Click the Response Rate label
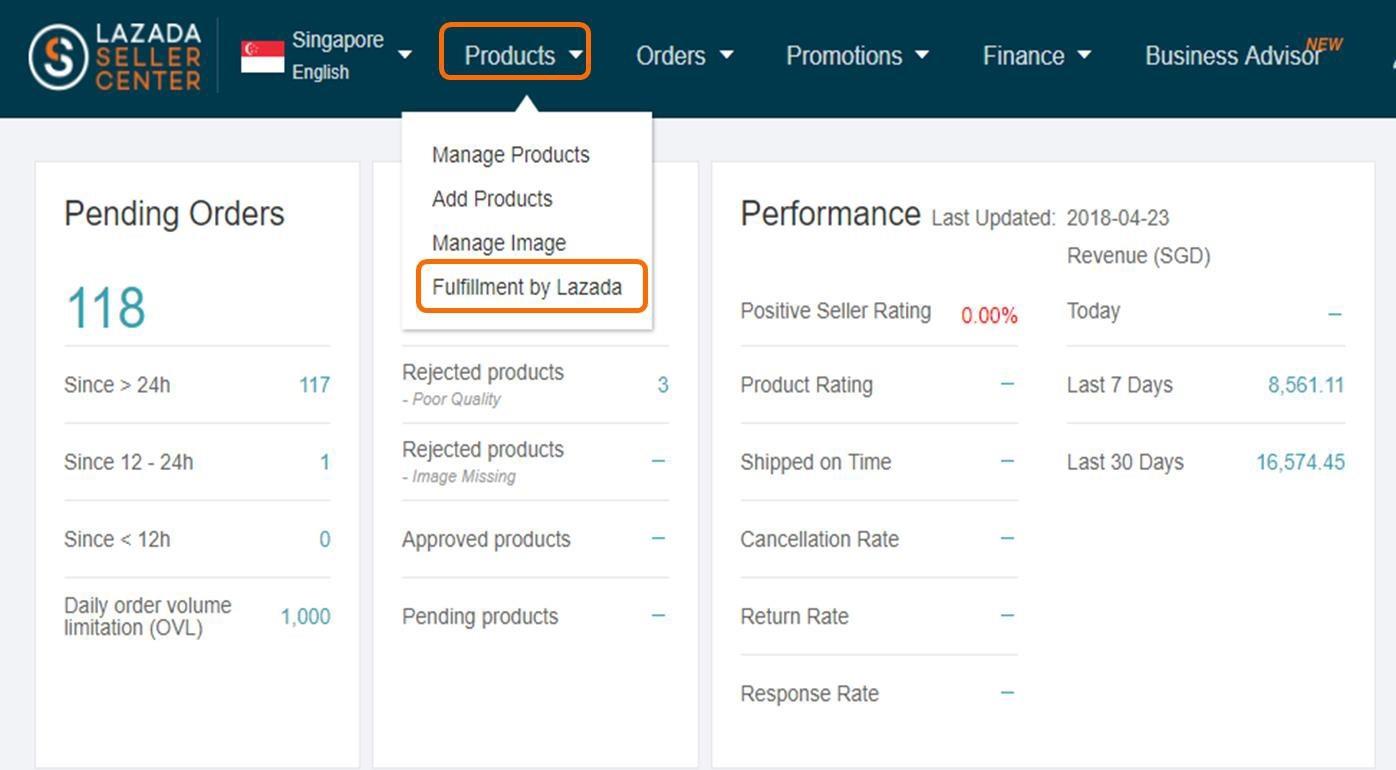 809,694
